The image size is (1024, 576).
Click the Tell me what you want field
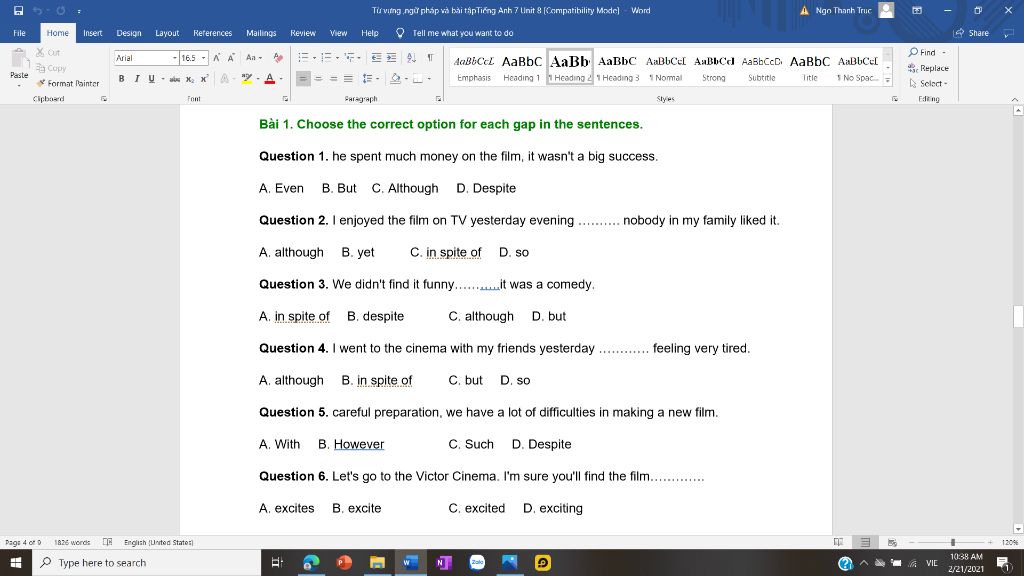tap(462, 33)
